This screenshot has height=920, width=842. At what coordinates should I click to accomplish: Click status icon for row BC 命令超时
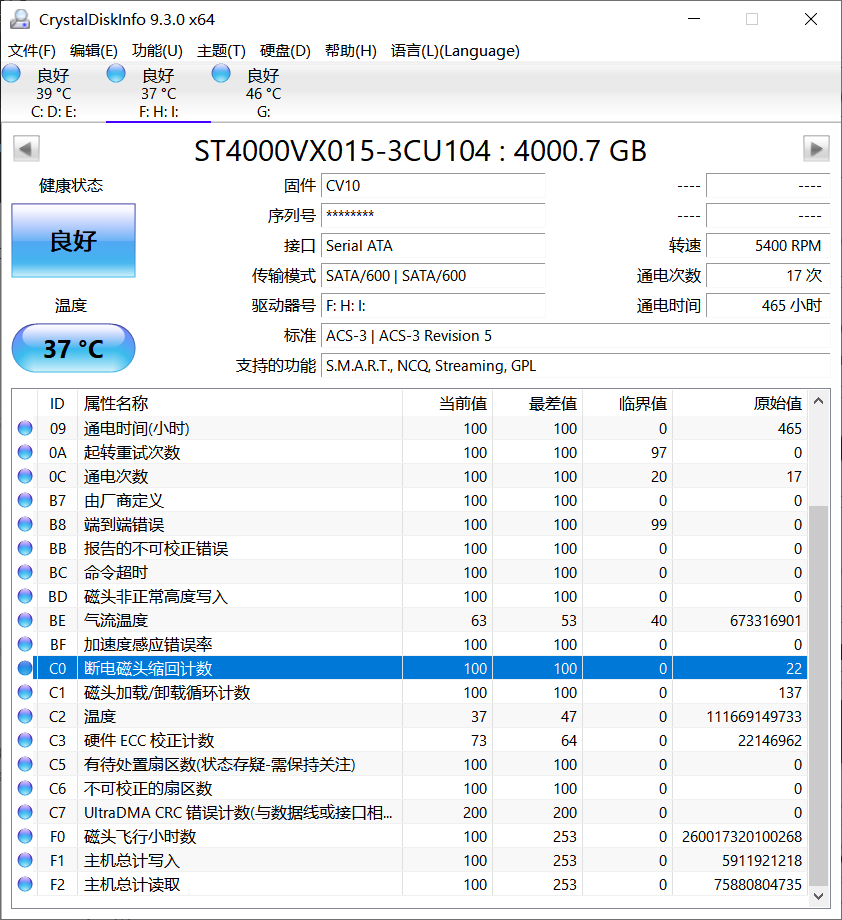[25, 572]
